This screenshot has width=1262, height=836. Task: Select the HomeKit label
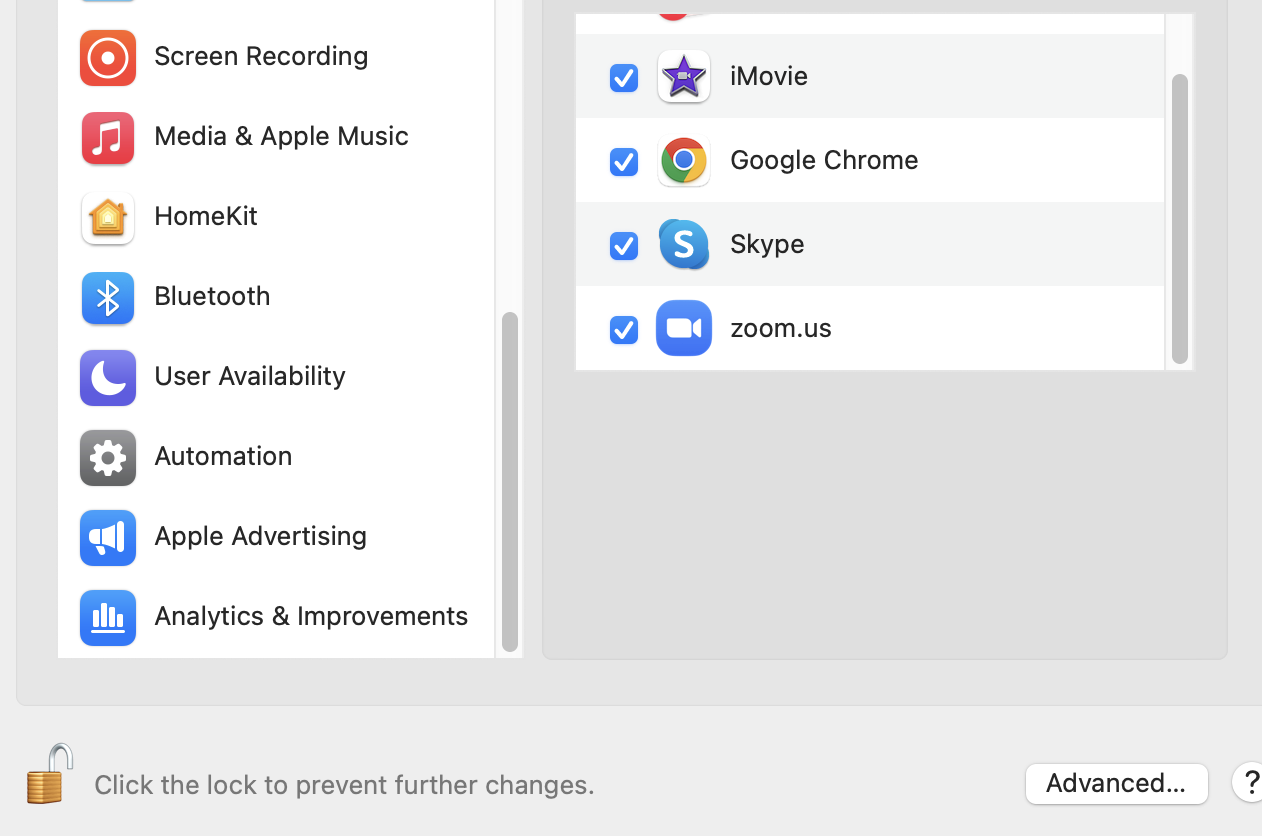click(206, 216)
